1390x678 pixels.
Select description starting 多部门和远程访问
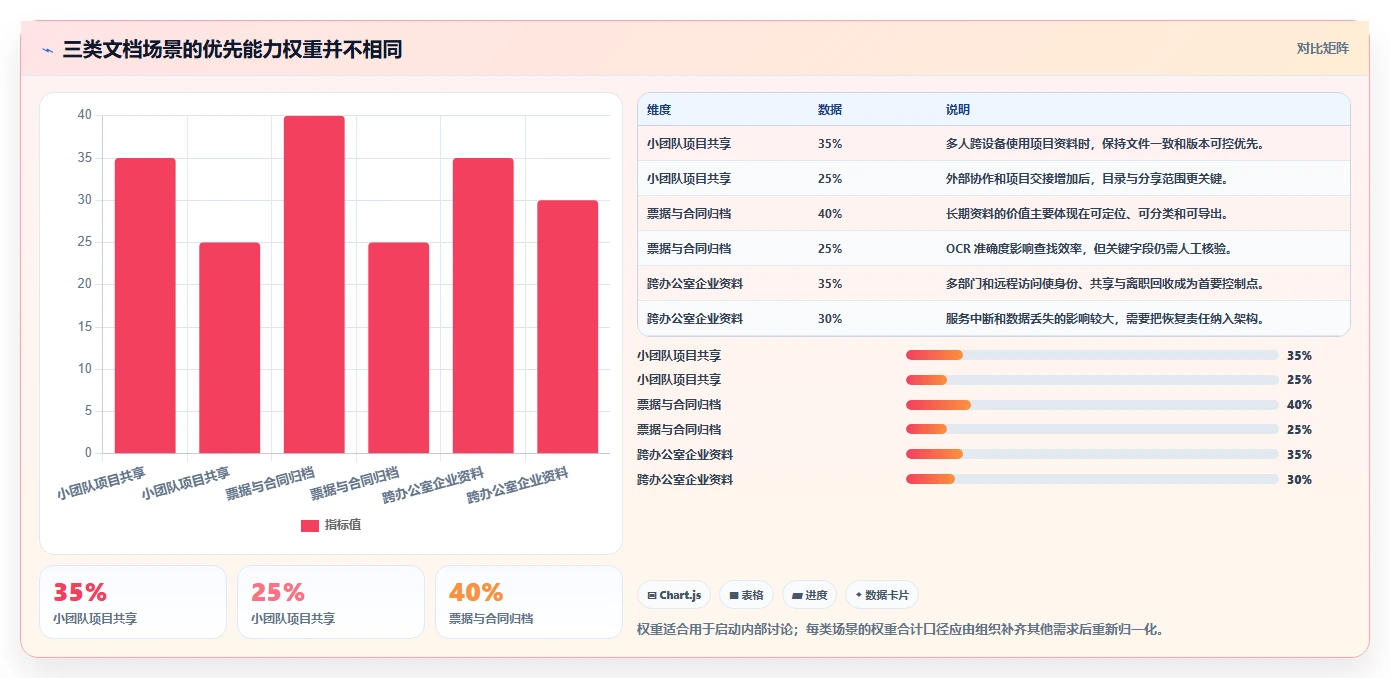[x=1106, y=284]
